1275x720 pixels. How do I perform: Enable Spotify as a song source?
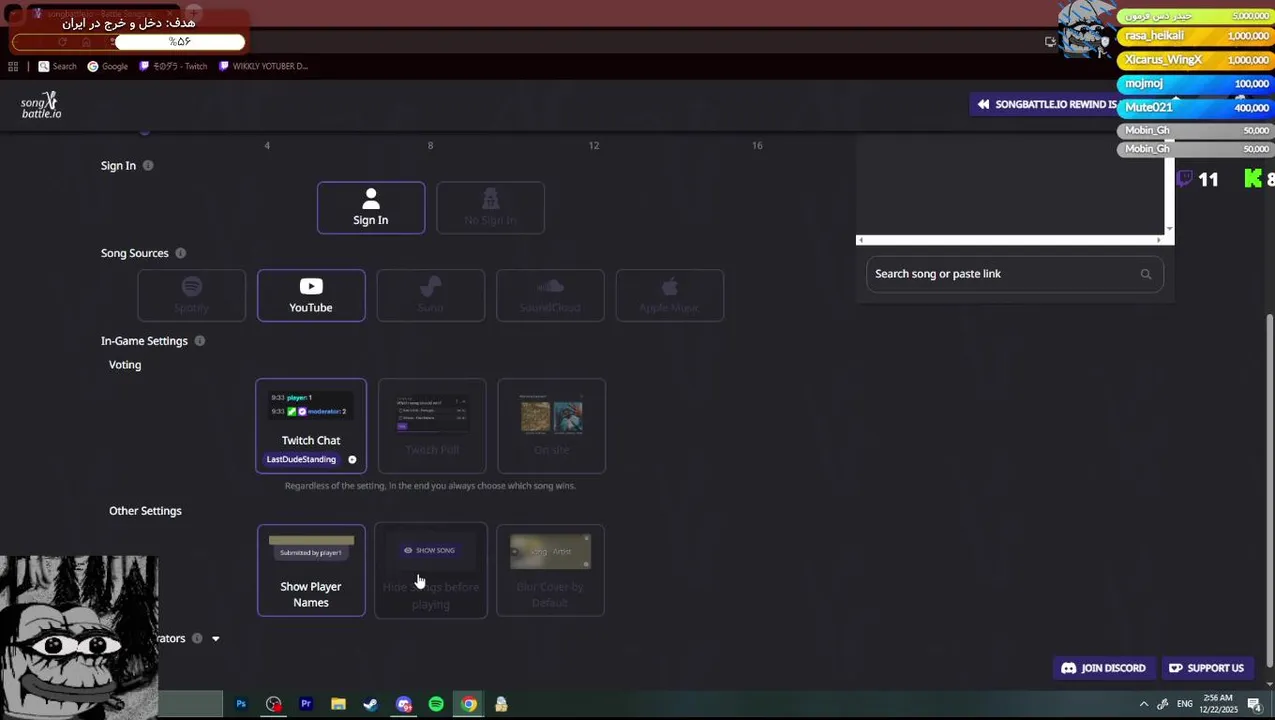pos(192,295)
